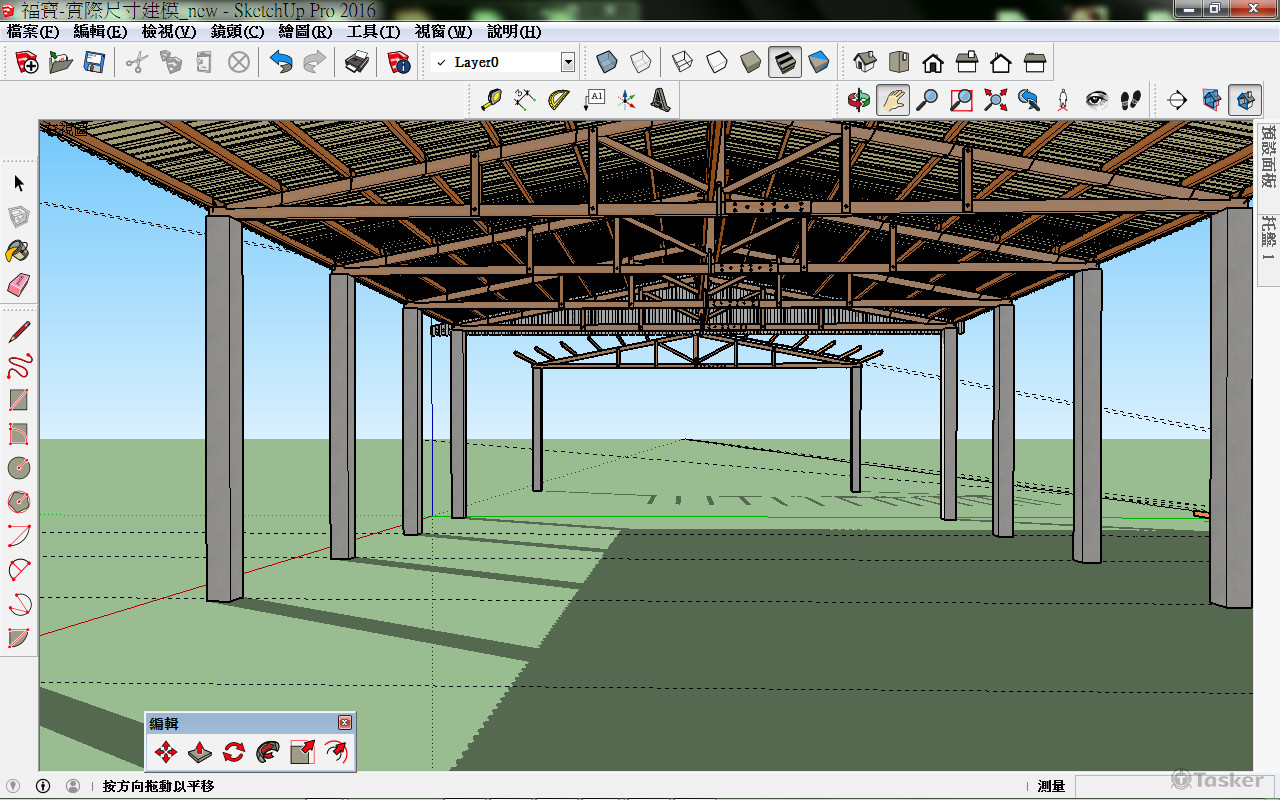This screenshot has width=1280, height=800.
Task: Toggle Shaded With Textures style
Action: (785, 63)
